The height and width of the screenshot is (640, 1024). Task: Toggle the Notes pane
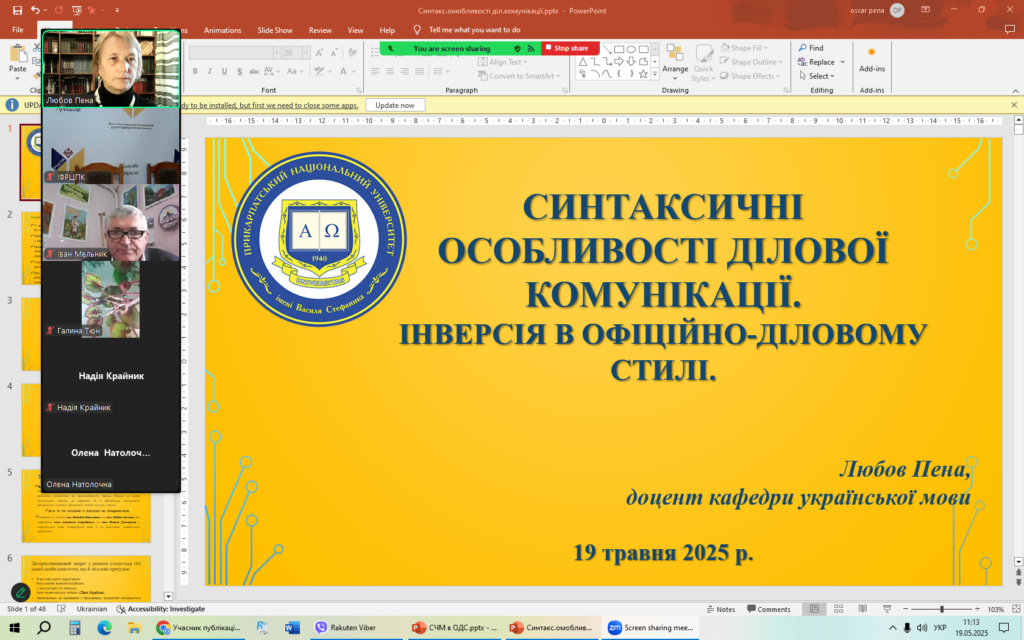coord(720,609)
